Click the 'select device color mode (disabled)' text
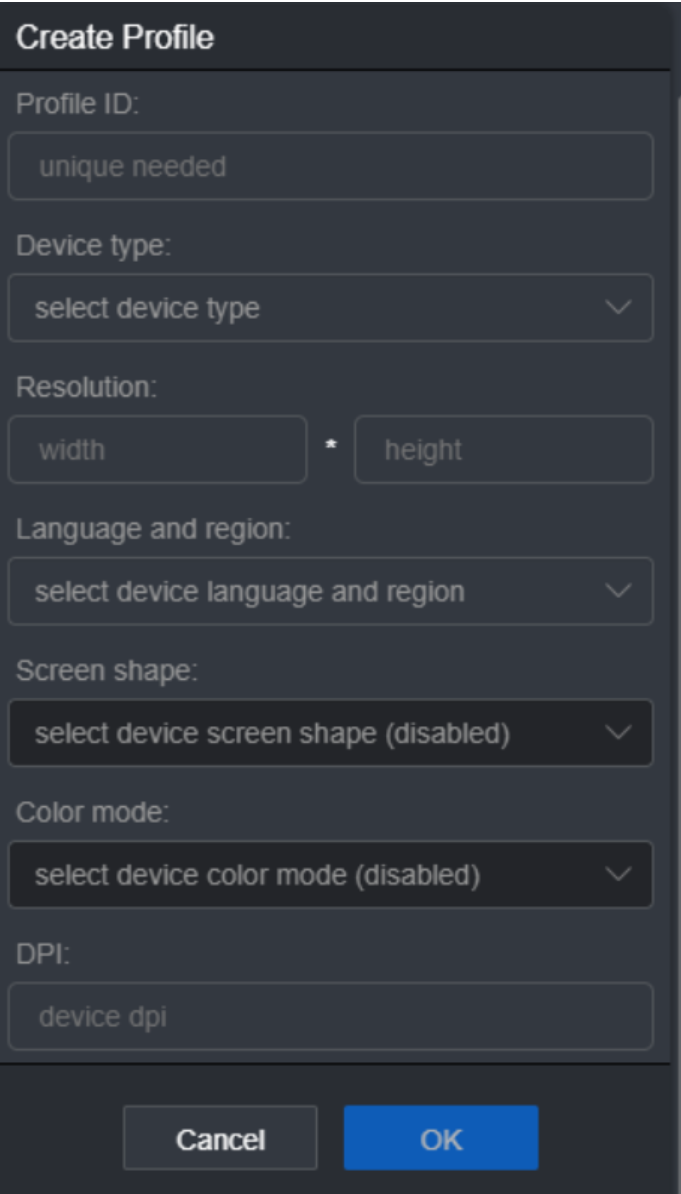Image resolution: width=681 pixels, height=1194 pixels. coord(257,875)
